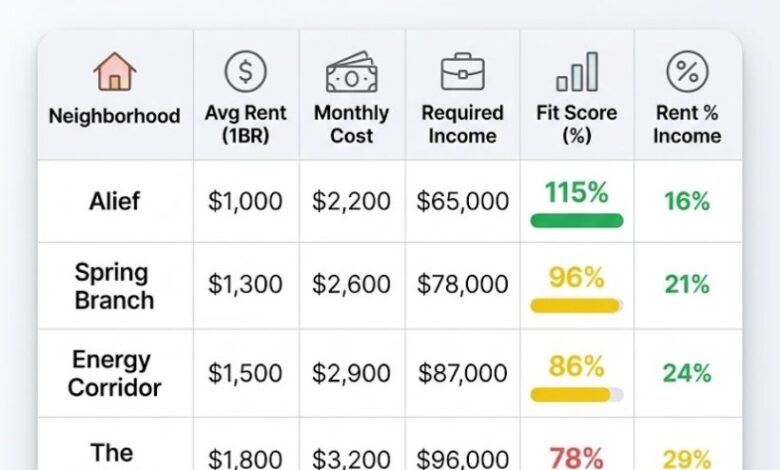780x470 pixels.
Task: Select the Alief neighborhood row label
Action: click(114, 201)
